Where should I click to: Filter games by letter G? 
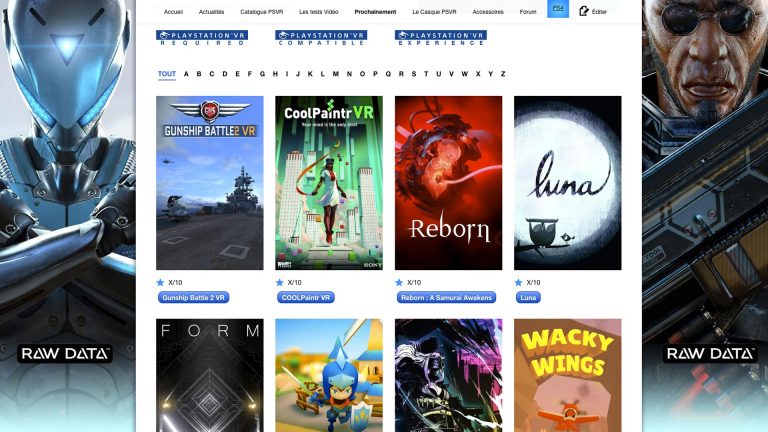pyautogui.click(x=263, y=74)
